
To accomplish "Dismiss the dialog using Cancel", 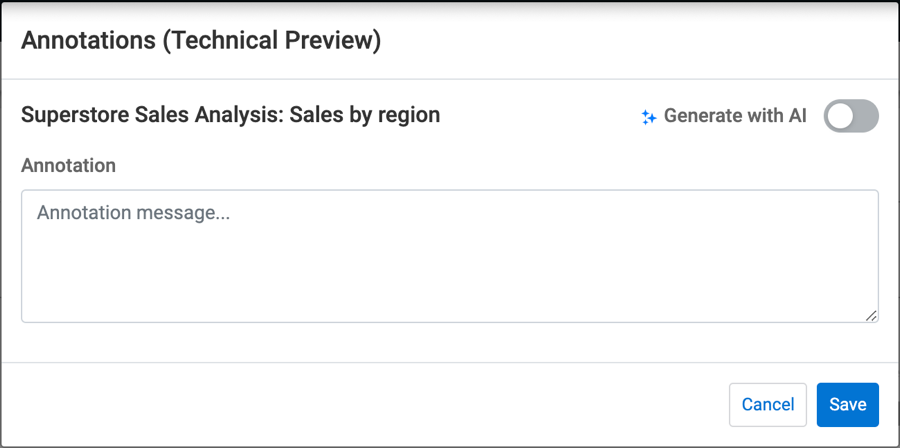I will click(x=768, y=404).
